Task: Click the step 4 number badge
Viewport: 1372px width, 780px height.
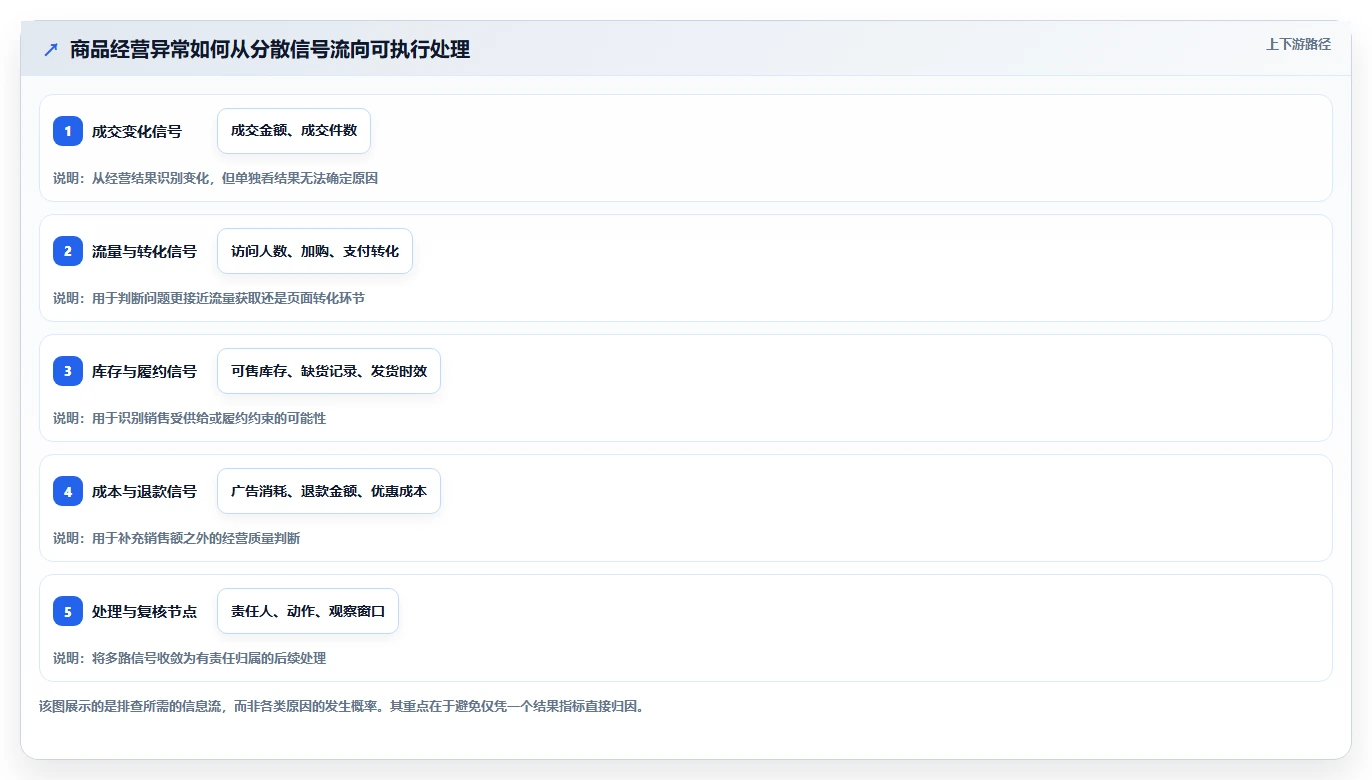Action: [x=68, y=491]
